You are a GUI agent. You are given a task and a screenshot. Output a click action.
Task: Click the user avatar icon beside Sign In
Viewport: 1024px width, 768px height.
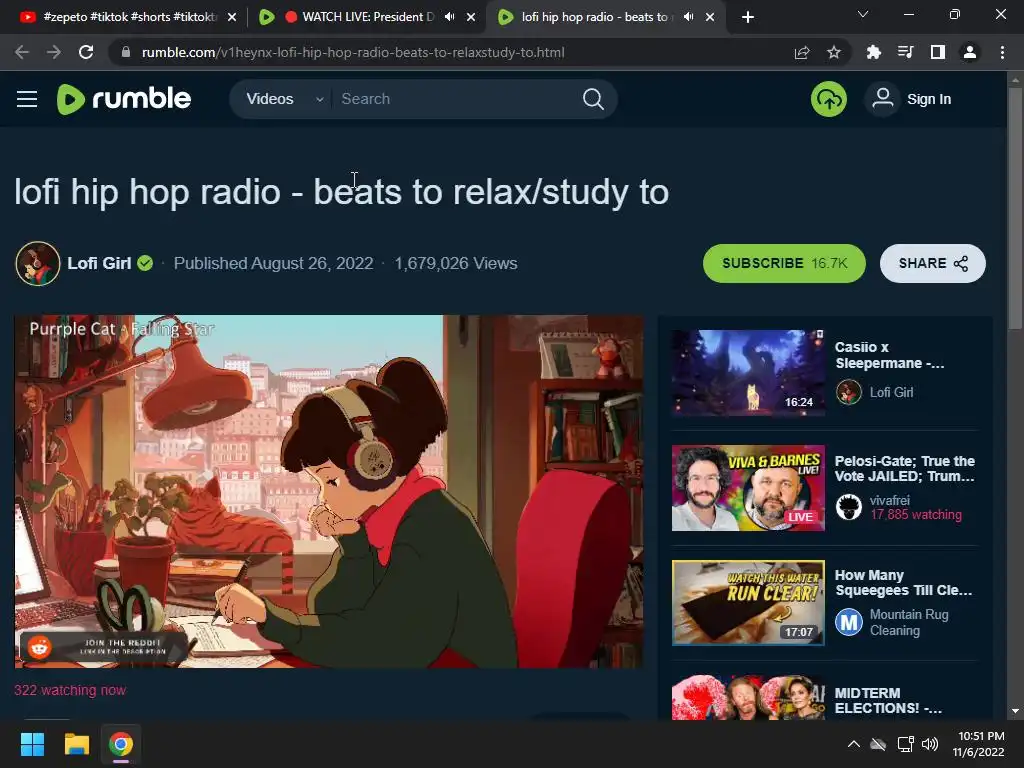tap(882, 99)
